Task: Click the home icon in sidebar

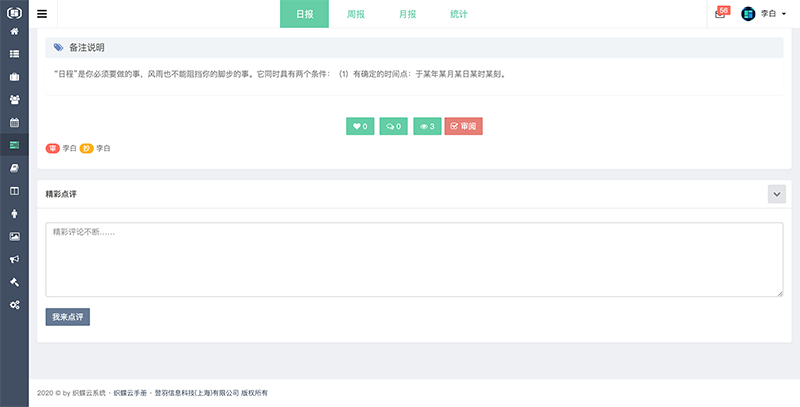Action: [14, 31]
